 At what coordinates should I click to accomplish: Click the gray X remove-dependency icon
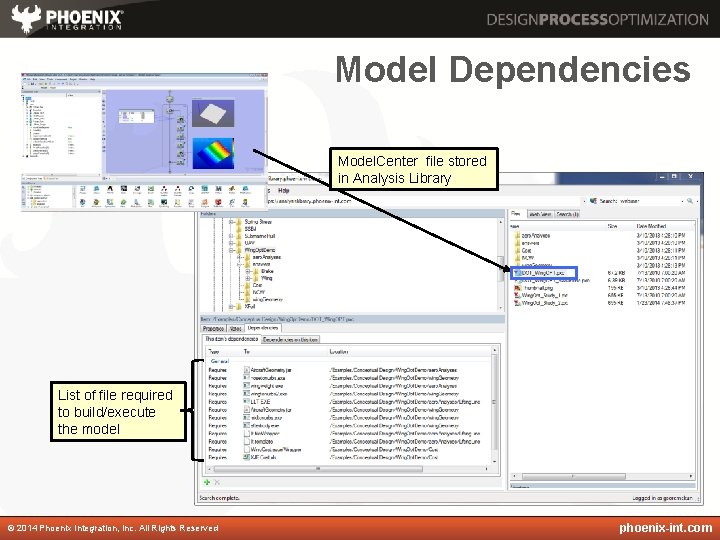217,482
